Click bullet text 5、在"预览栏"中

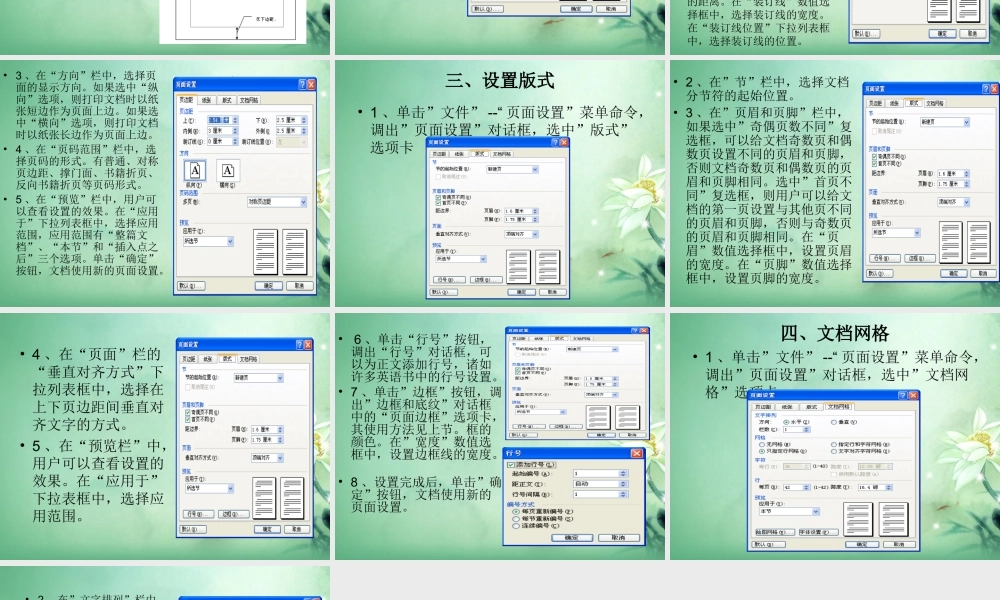click(x=99, y=480)
